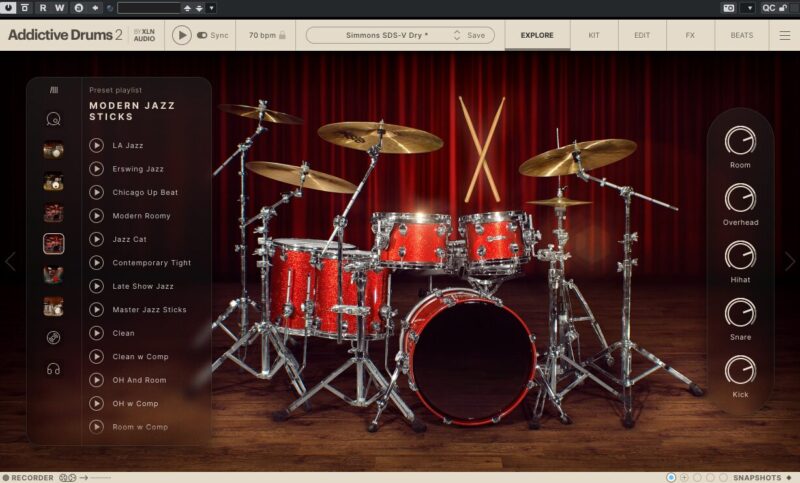
Task: Open the playlist library icon atop sidebar
Action: pos(53,90)
